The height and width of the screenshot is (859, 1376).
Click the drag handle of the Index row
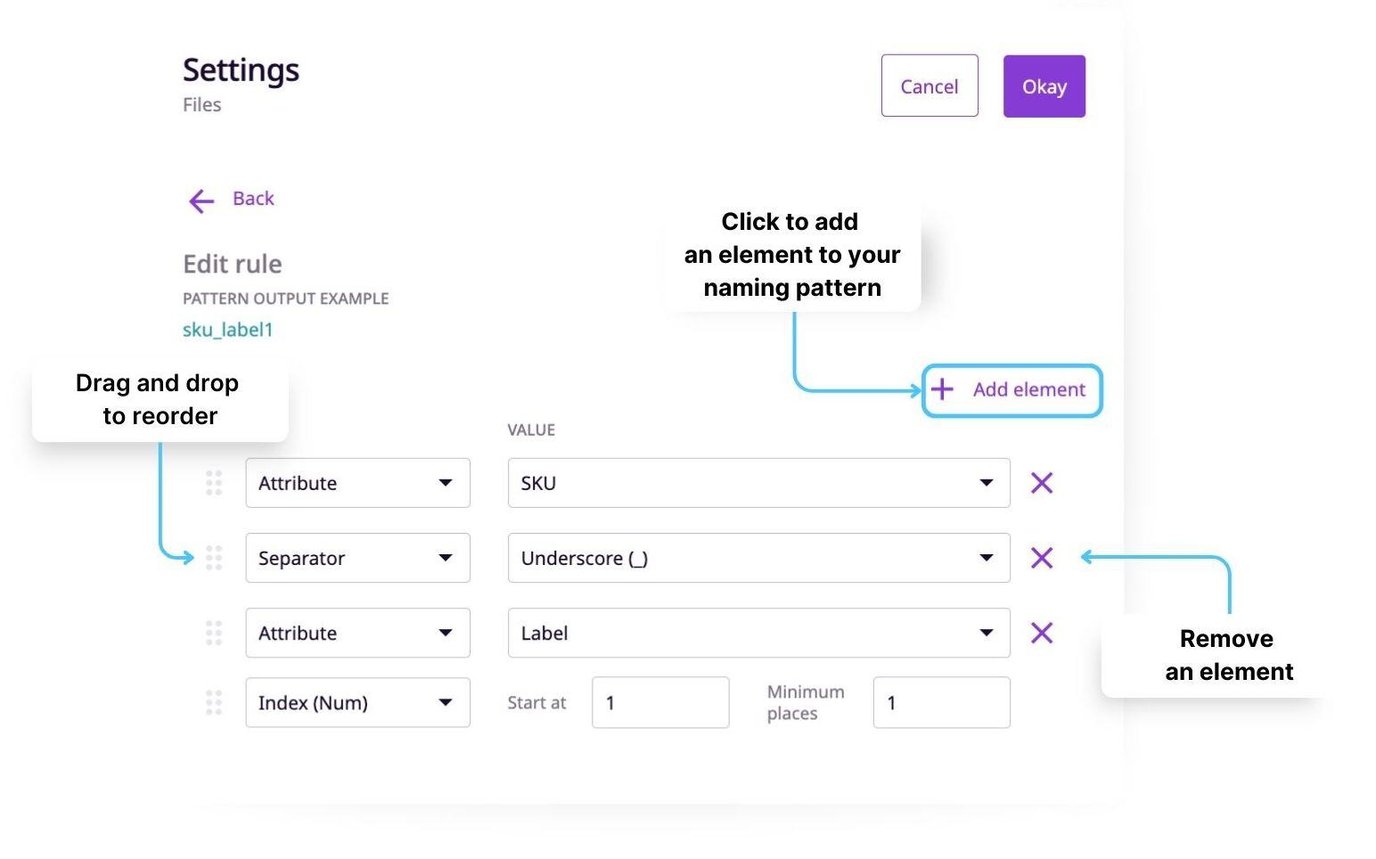pos(213,703)
